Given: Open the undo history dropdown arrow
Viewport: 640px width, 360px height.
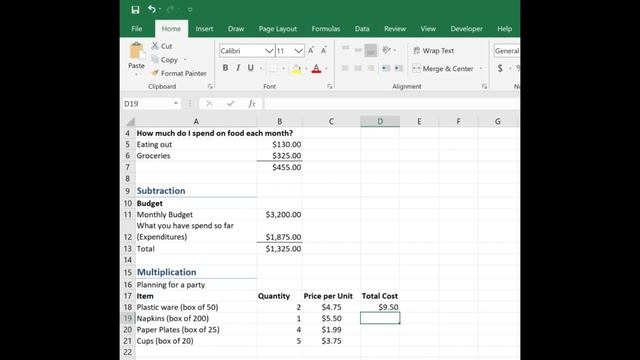Looking at the screenshot, I should coord(160,9).
